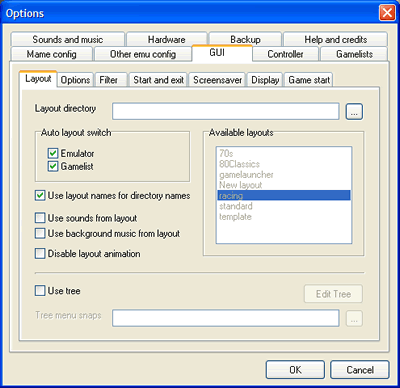Open the Start and exit tab

158,80
